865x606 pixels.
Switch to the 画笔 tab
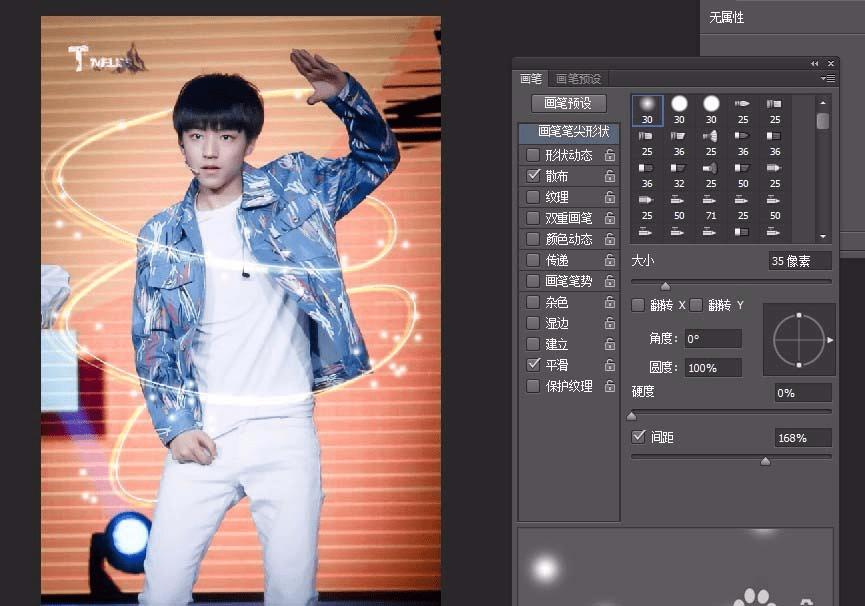[x=531, y=79]
